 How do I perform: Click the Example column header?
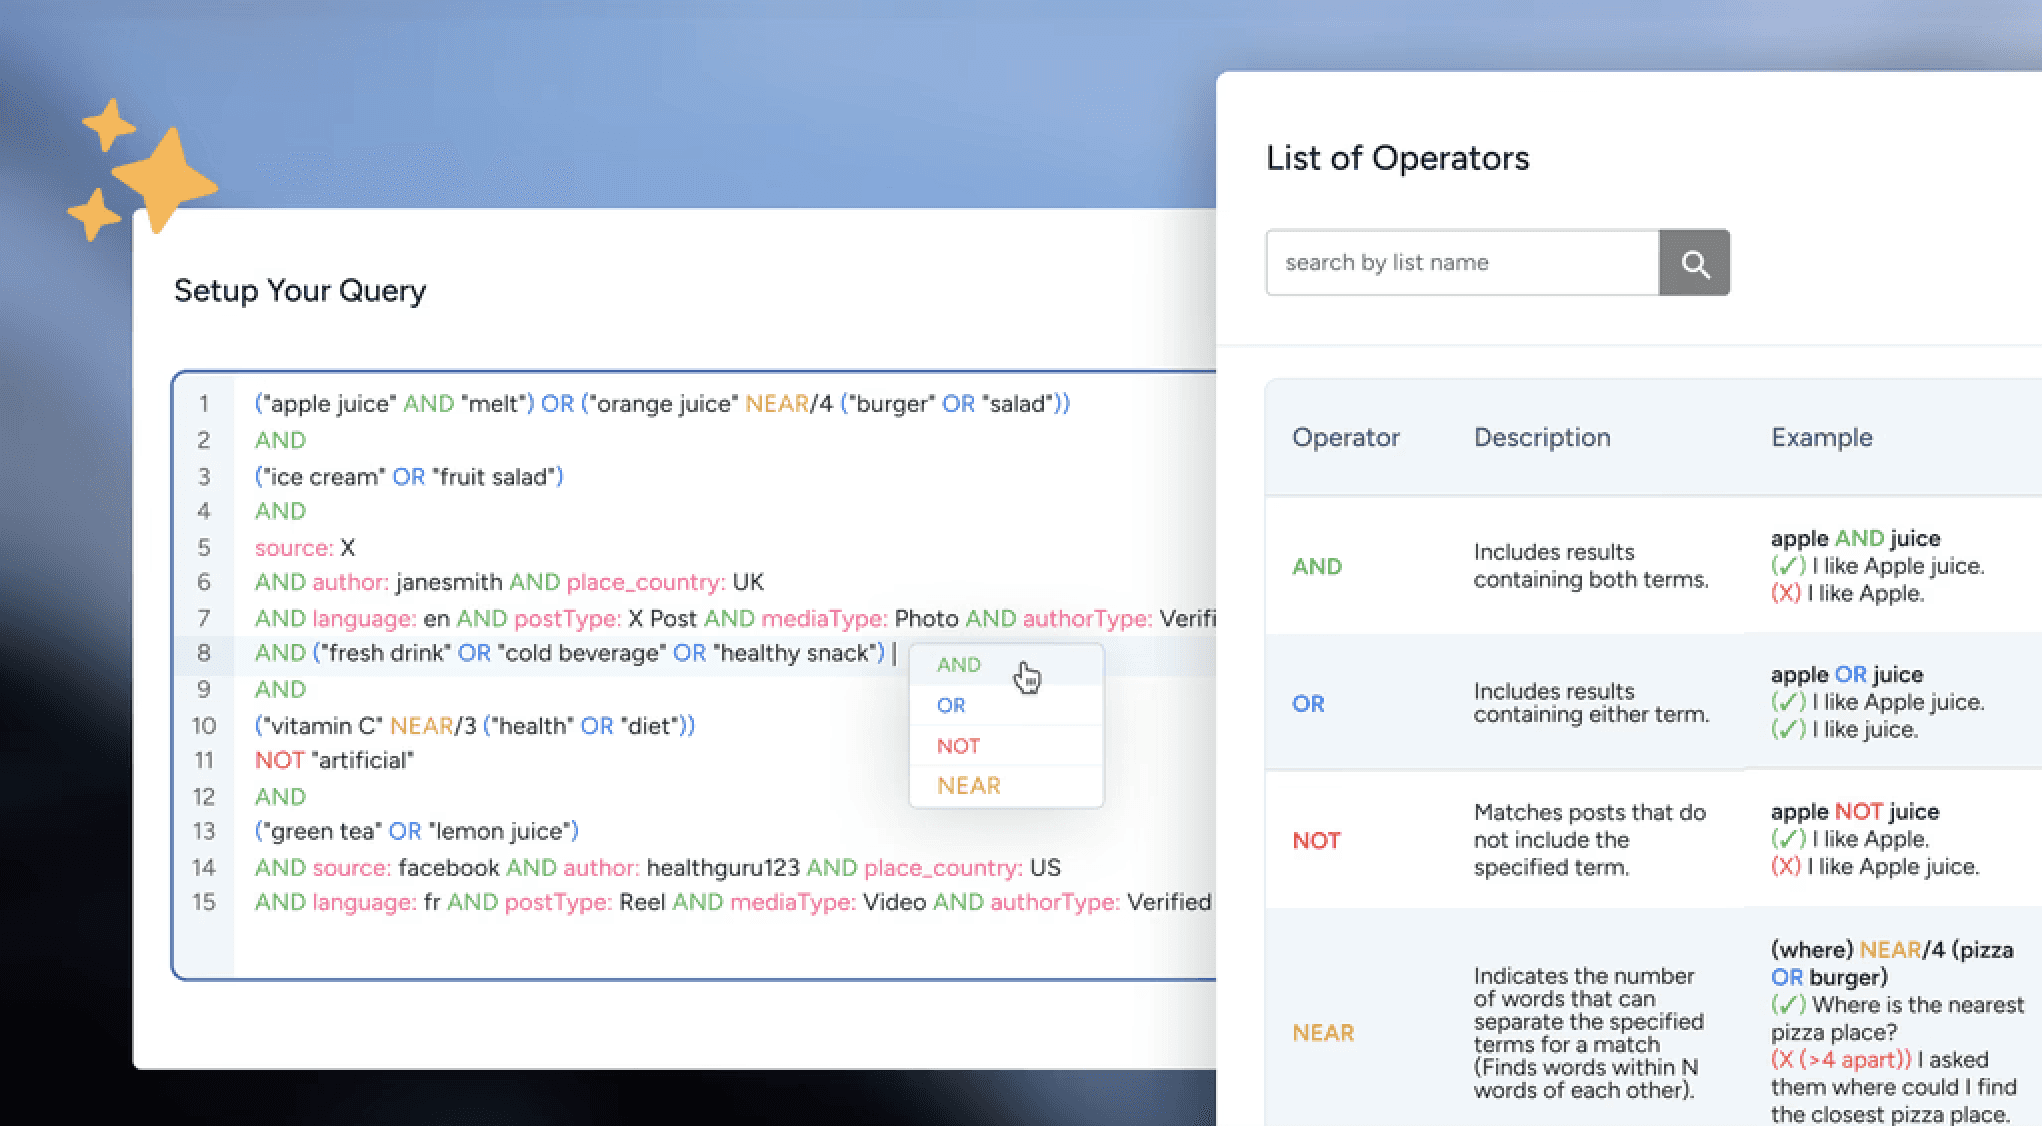[1821, 437]
